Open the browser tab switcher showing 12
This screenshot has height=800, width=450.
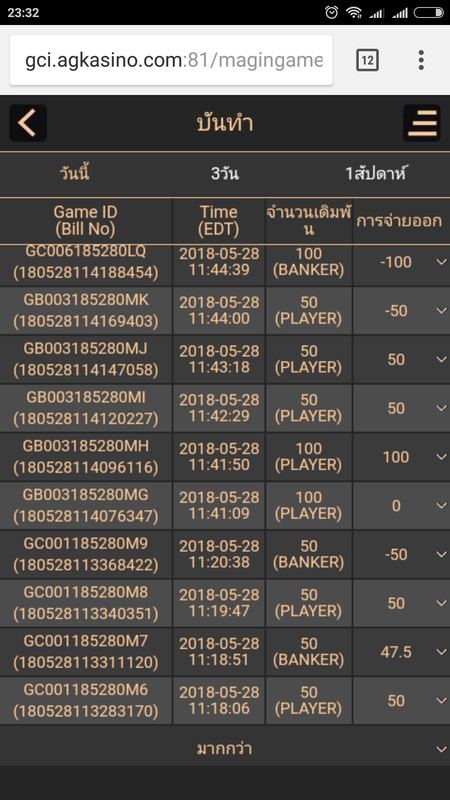coord(367,60)
